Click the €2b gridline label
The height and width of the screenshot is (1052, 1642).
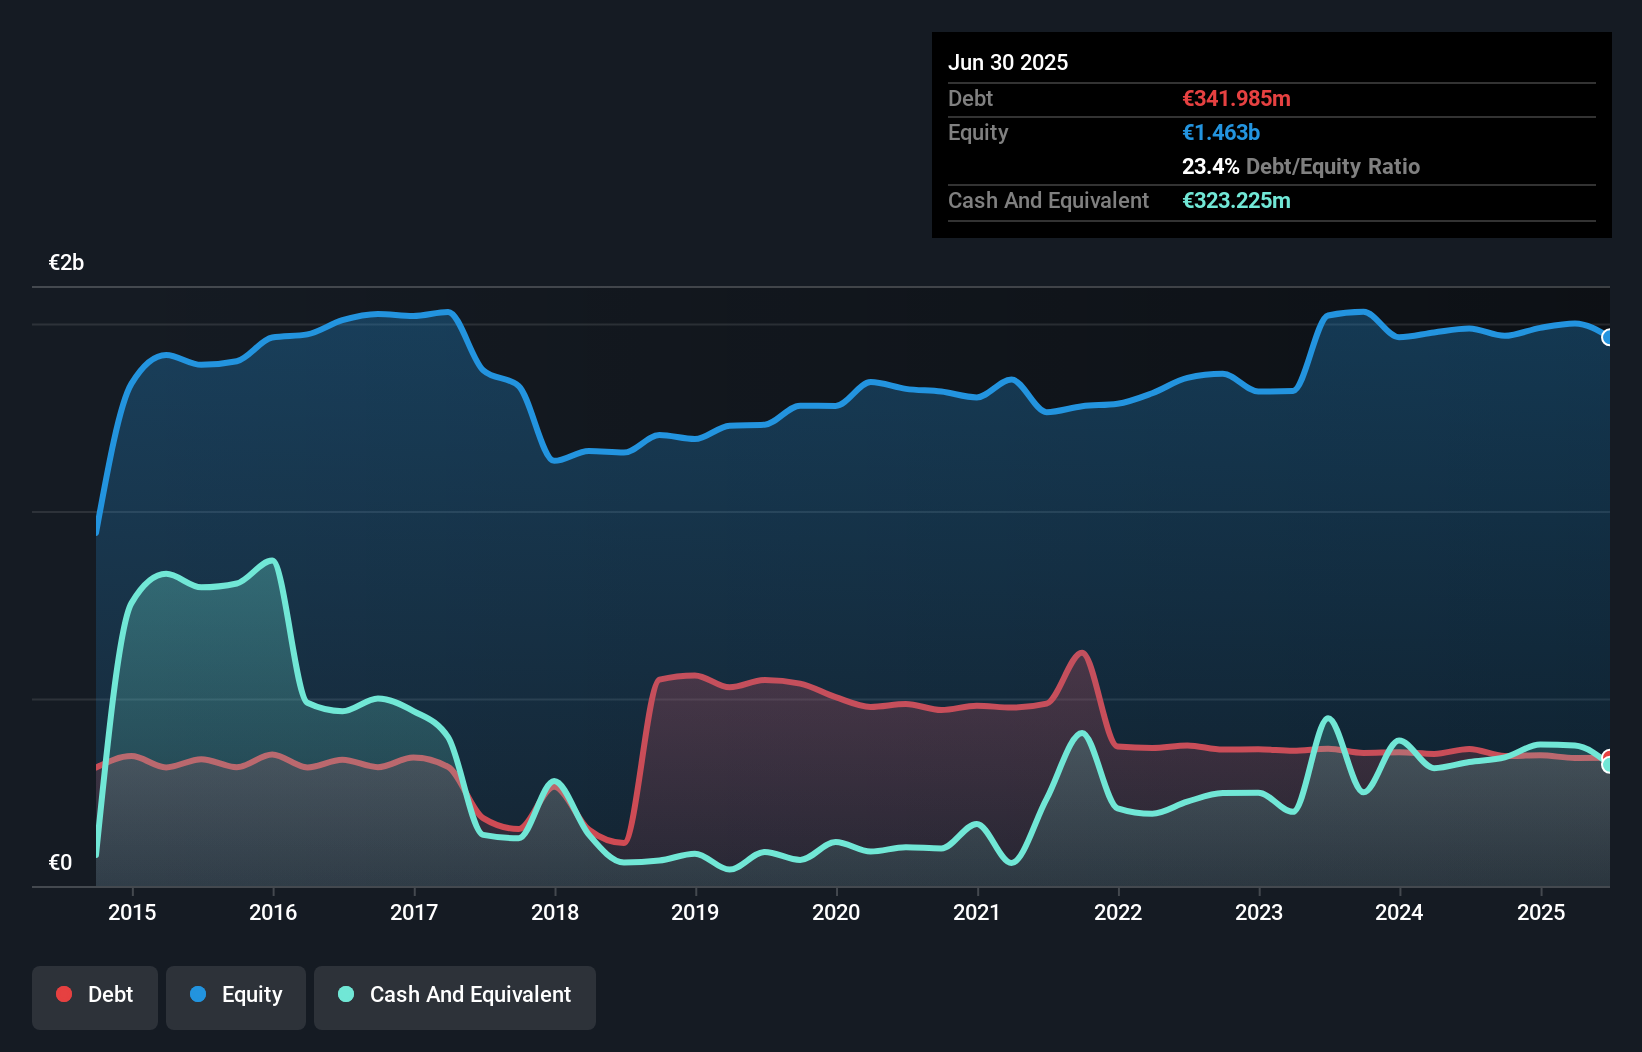(x=66, y=261)
